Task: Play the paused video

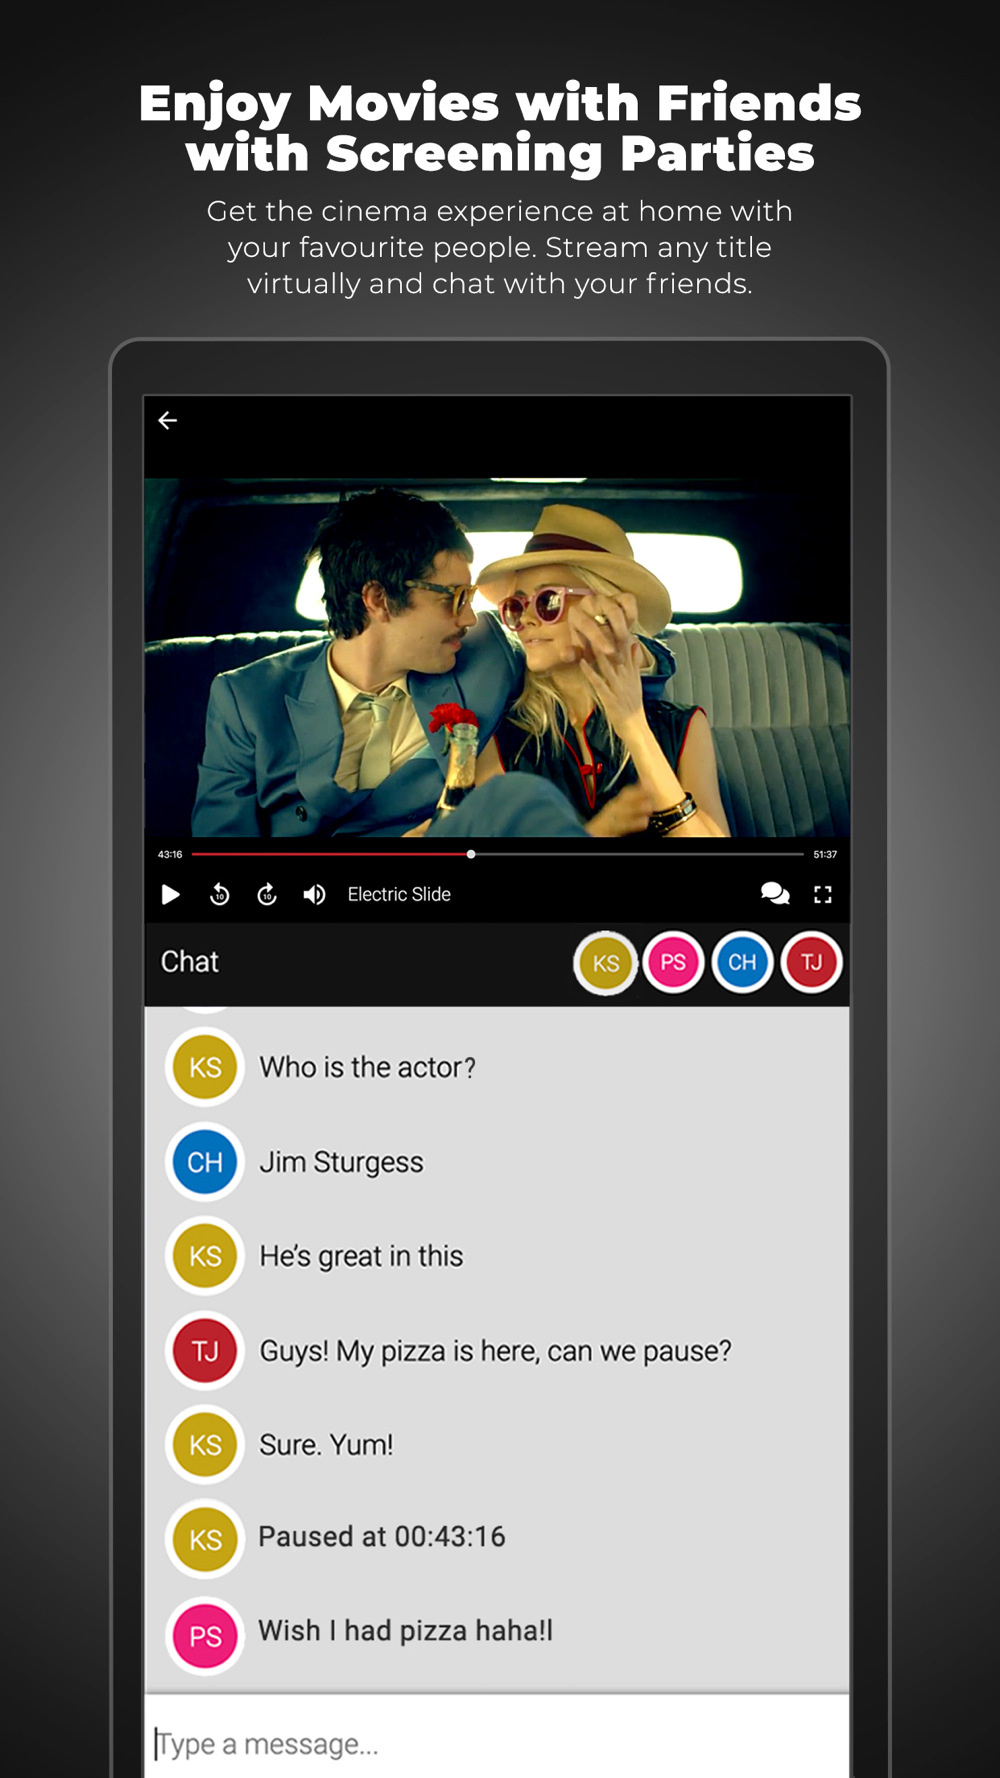Action: 171,894
